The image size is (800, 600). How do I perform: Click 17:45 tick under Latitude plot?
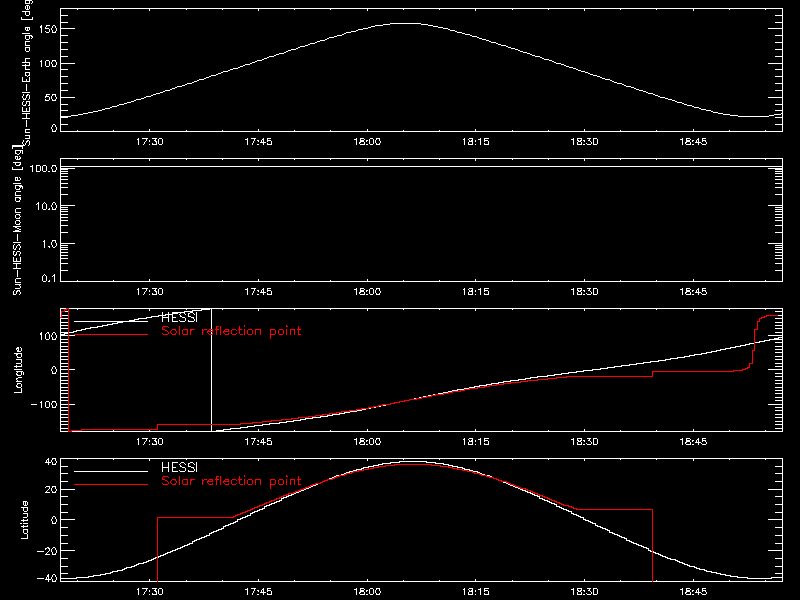(x=258, y=592)
